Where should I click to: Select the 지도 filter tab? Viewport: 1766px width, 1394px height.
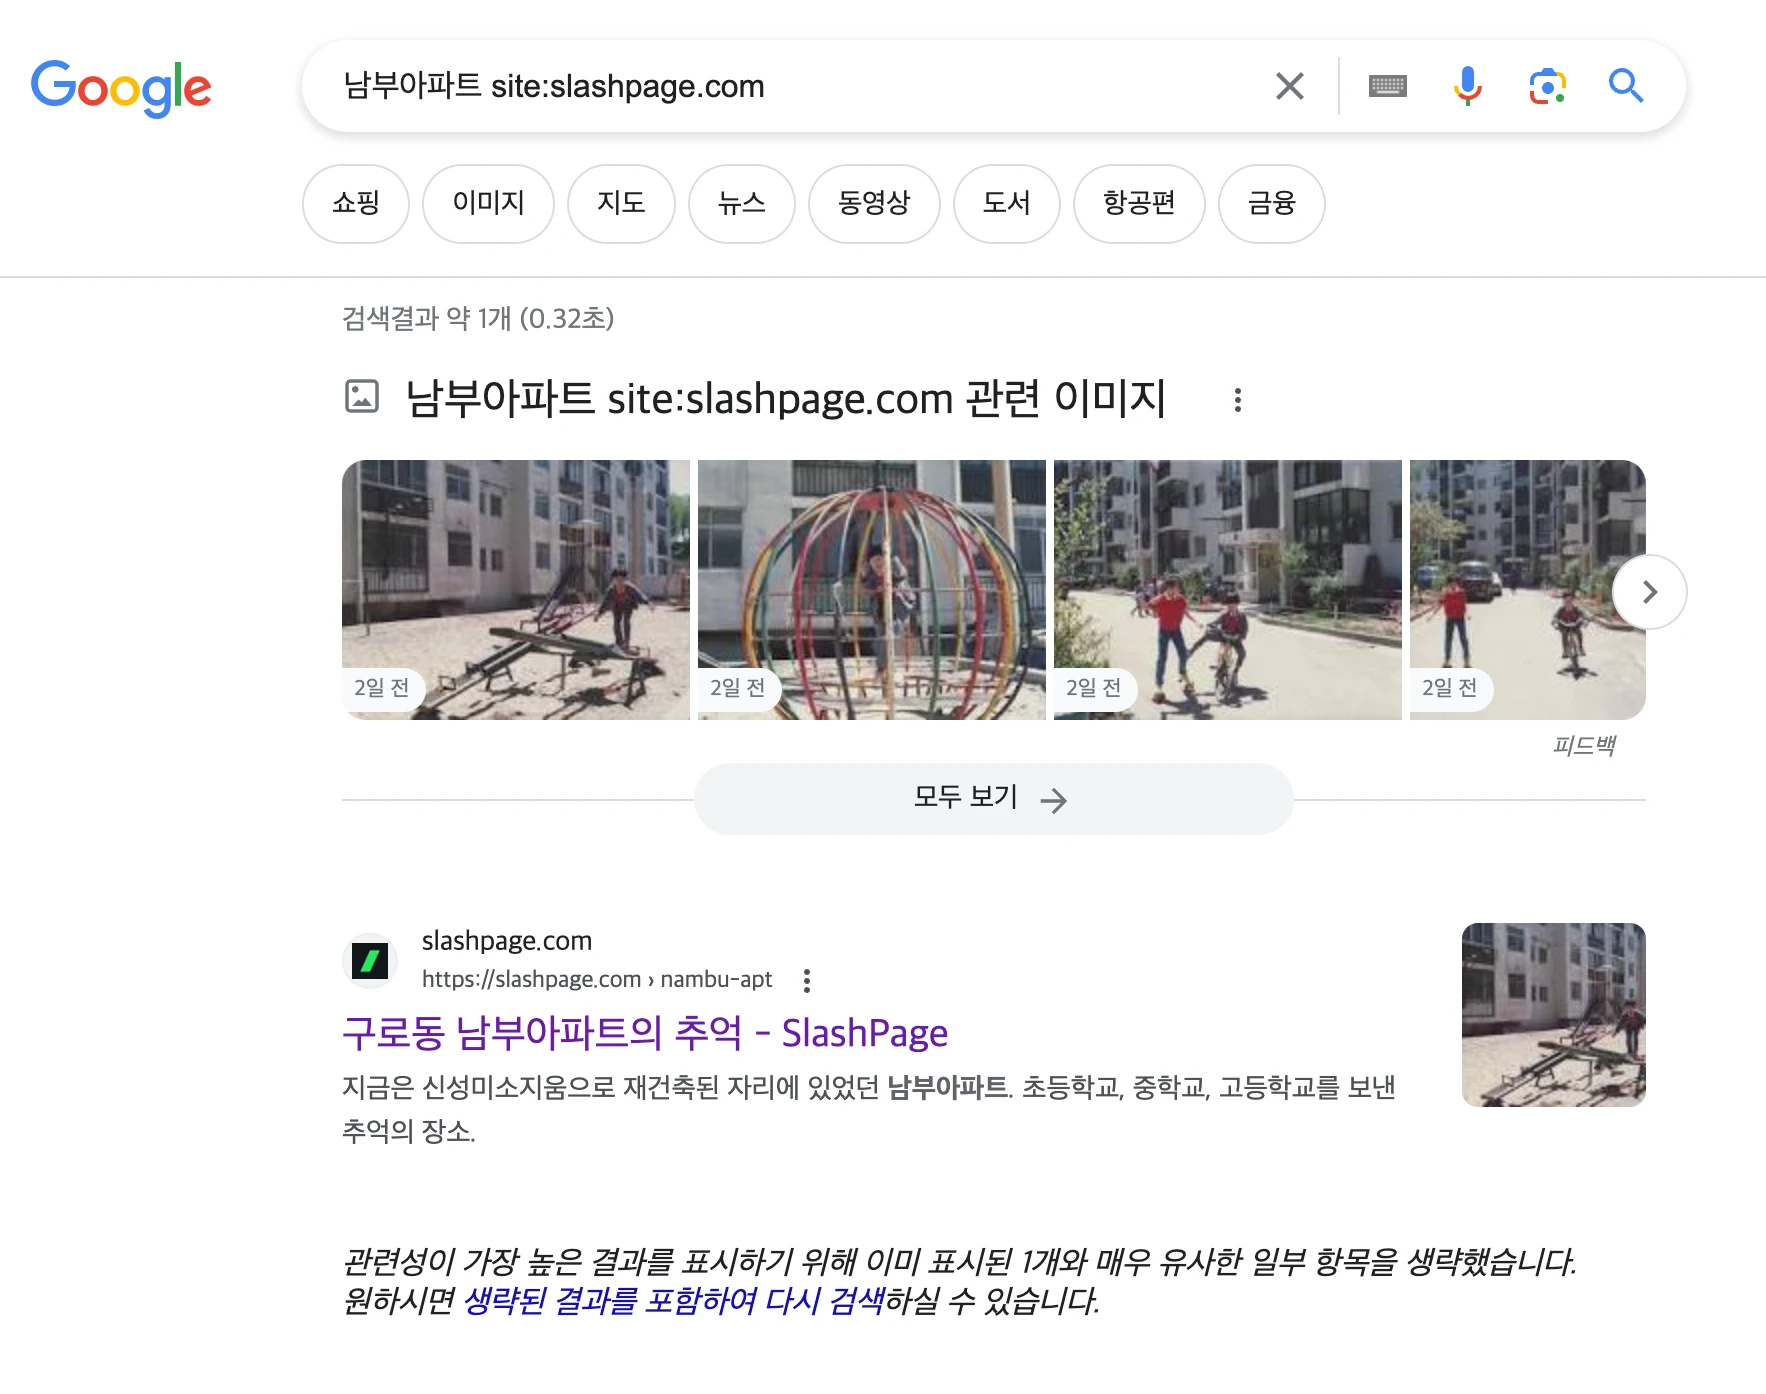[621, 204]
